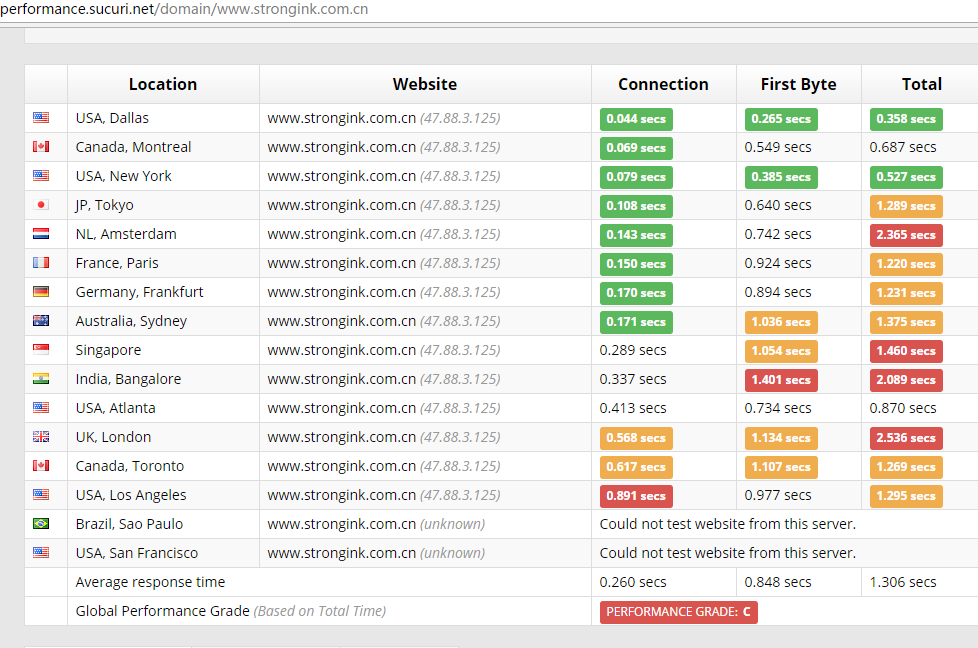The height and width of the screenshot is (648, 978).
Task: Click the Australia flag in Sydney row
Action: click(x=41, y=321)
